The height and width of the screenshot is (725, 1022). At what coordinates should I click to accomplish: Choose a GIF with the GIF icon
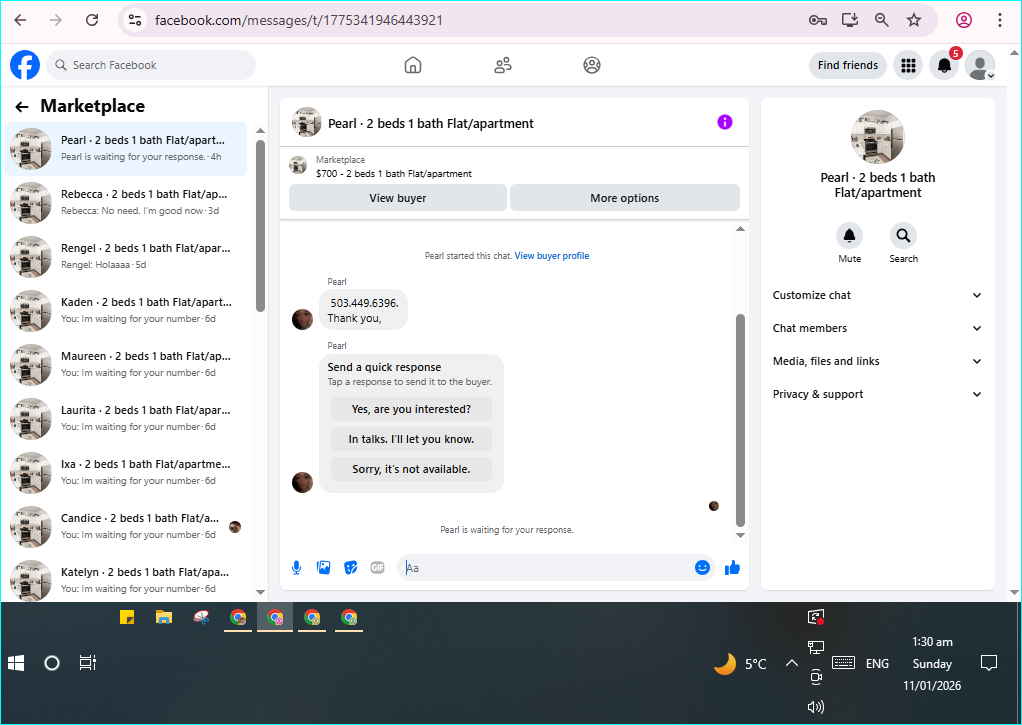[x=377, y=567]
